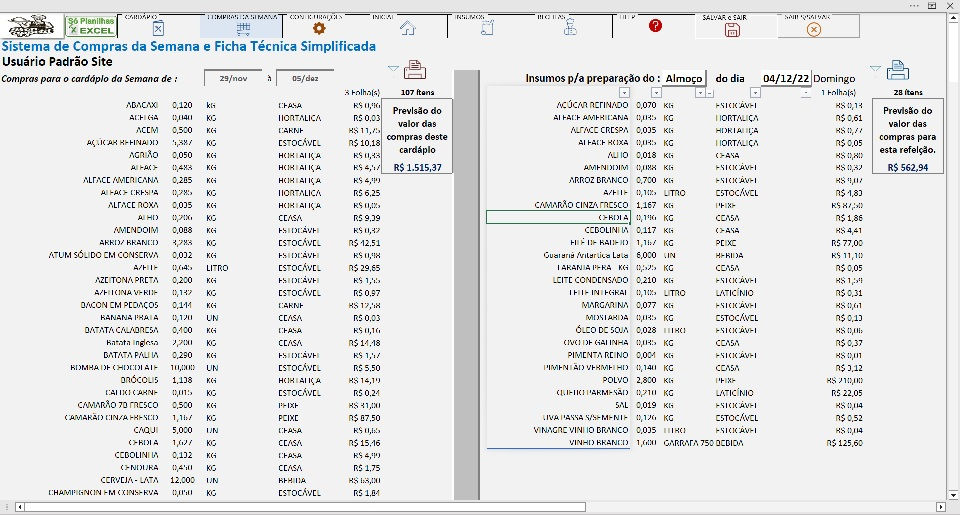Select the BRÓCOLIS cell
Image resolution: width=960 pixels, height=515 pixels.
click(139, 380)
